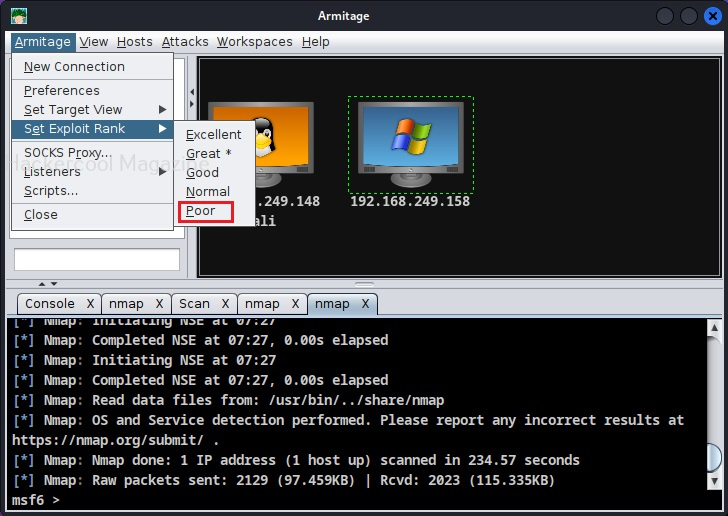The image size is (728, 516).
Task: Open the Attacks menu
Action: click(x=185, y=42)
